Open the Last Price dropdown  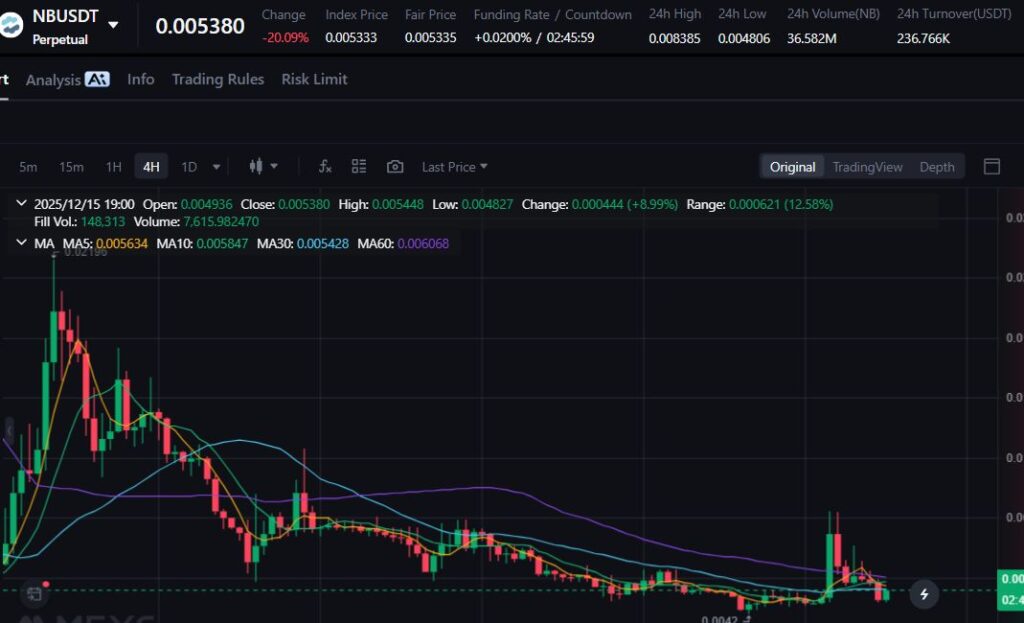point(454,167)
